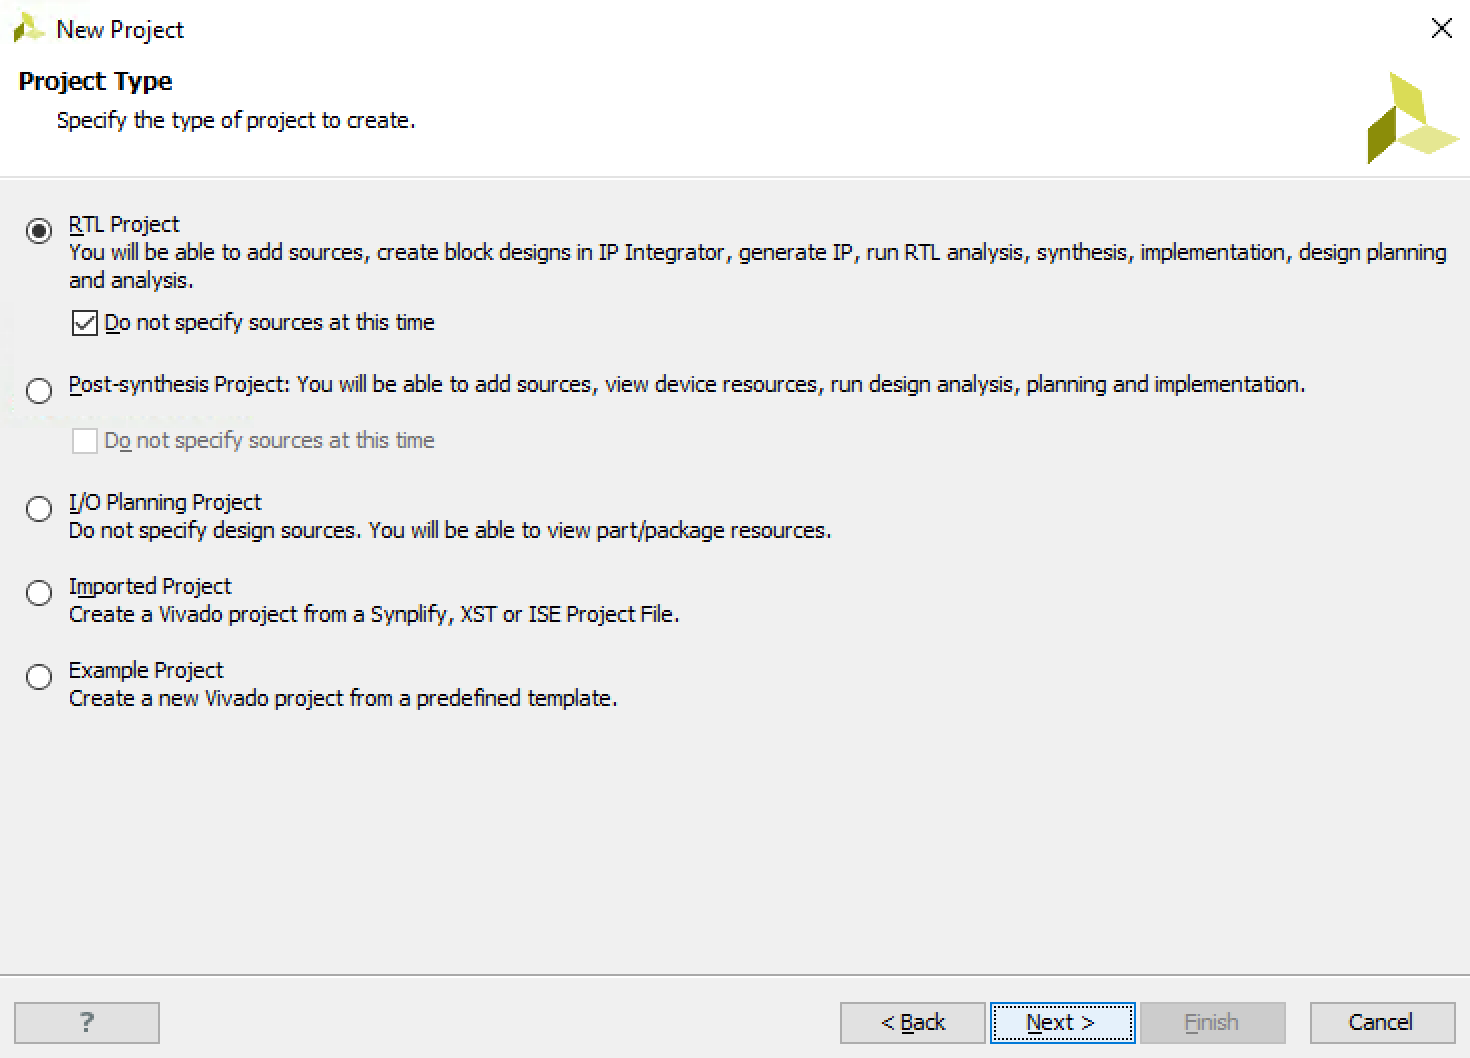
Task: Choose the I/O Planning Project radio button
Action: (39, 508)
